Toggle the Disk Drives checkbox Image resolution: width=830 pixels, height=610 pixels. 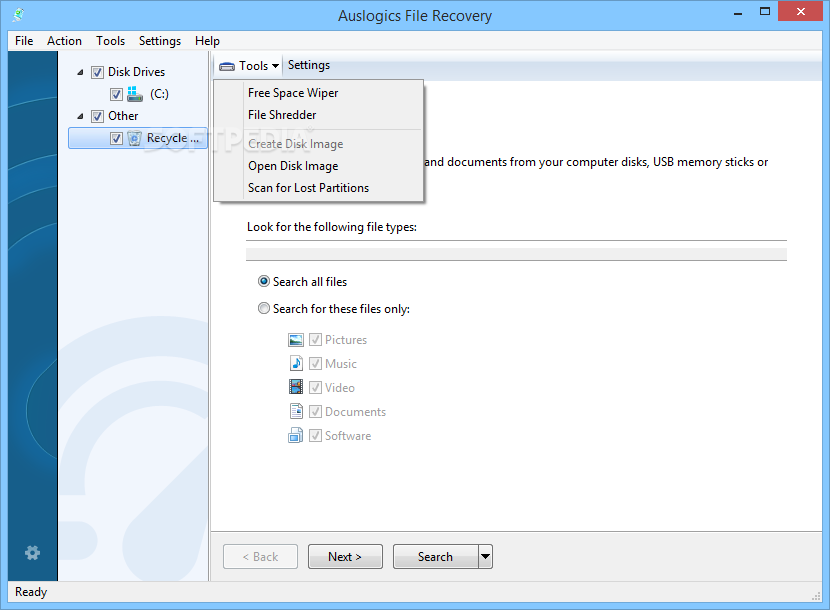[x=97, y=72]
